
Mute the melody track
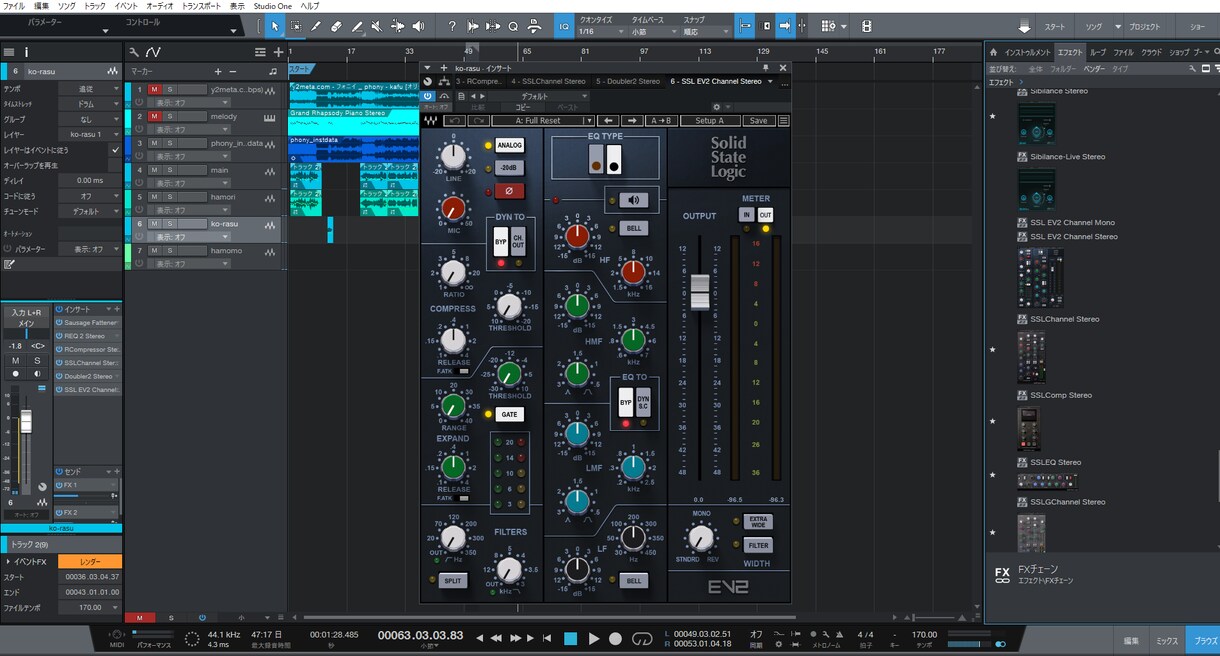[x=155, y=116]
